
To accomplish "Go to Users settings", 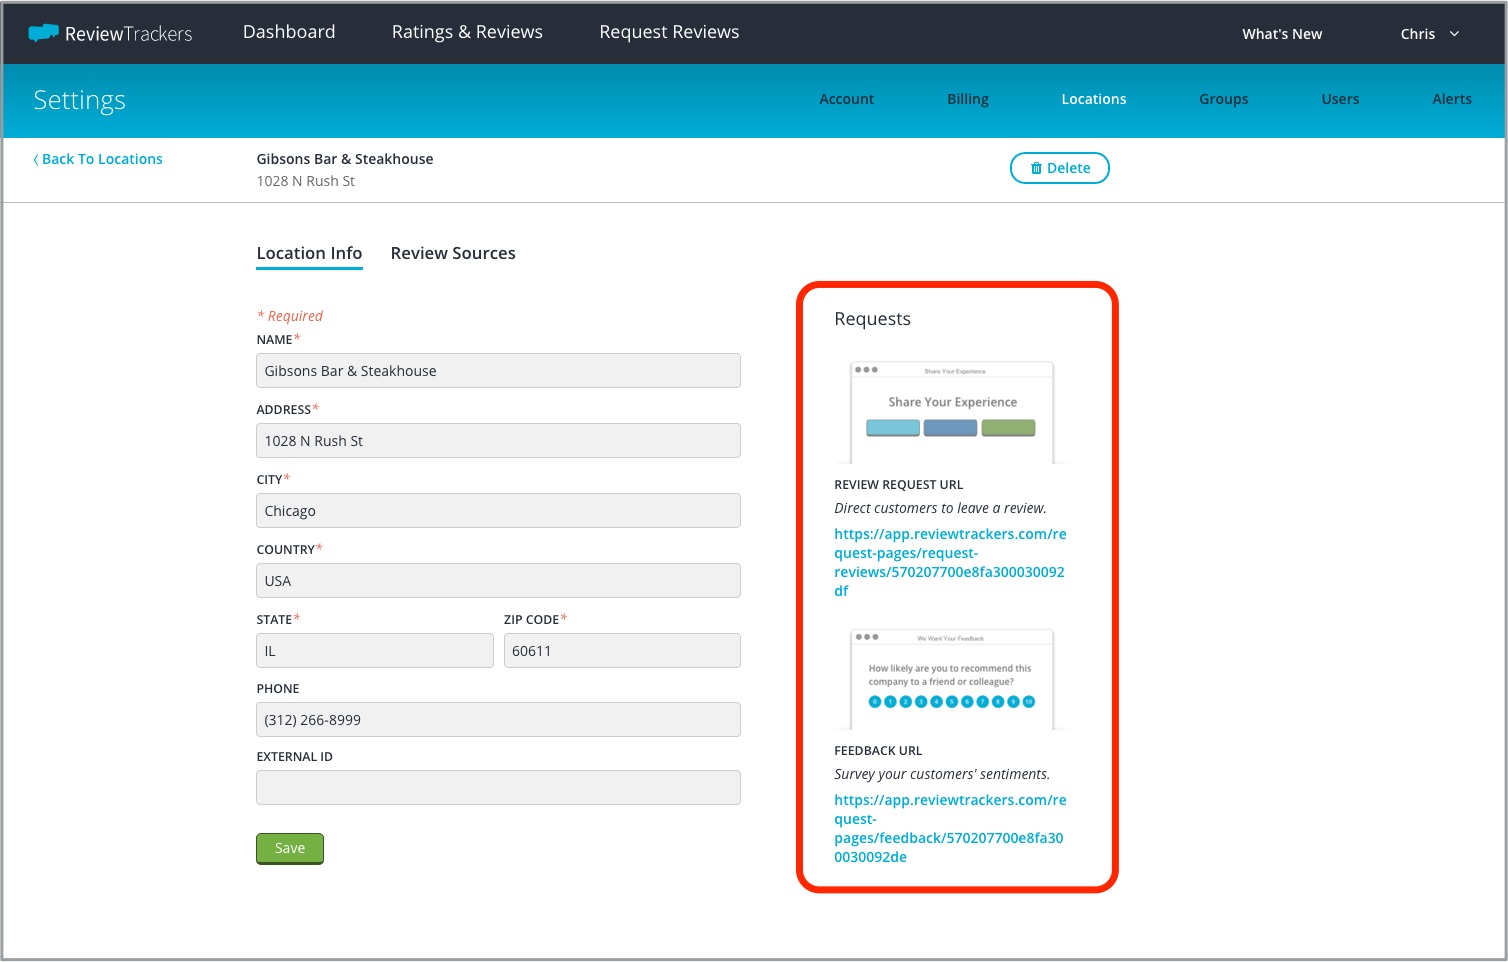I will pyautogui.click(x=1340, y=99).
